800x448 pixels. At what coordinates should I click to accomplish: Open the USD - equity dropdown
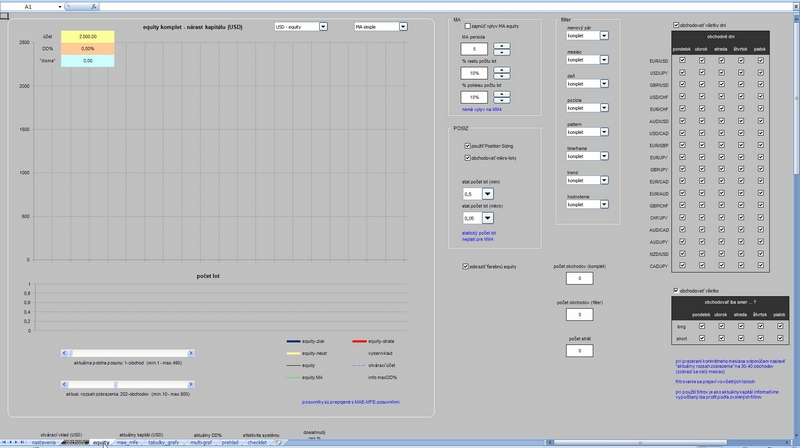[x=323, y=28]
